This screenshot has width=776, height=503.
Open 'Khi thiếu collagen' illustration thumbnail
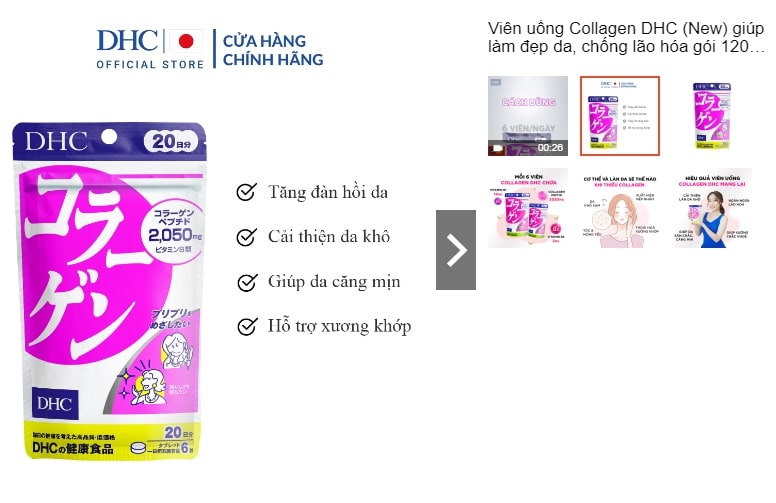coord(620,208)
